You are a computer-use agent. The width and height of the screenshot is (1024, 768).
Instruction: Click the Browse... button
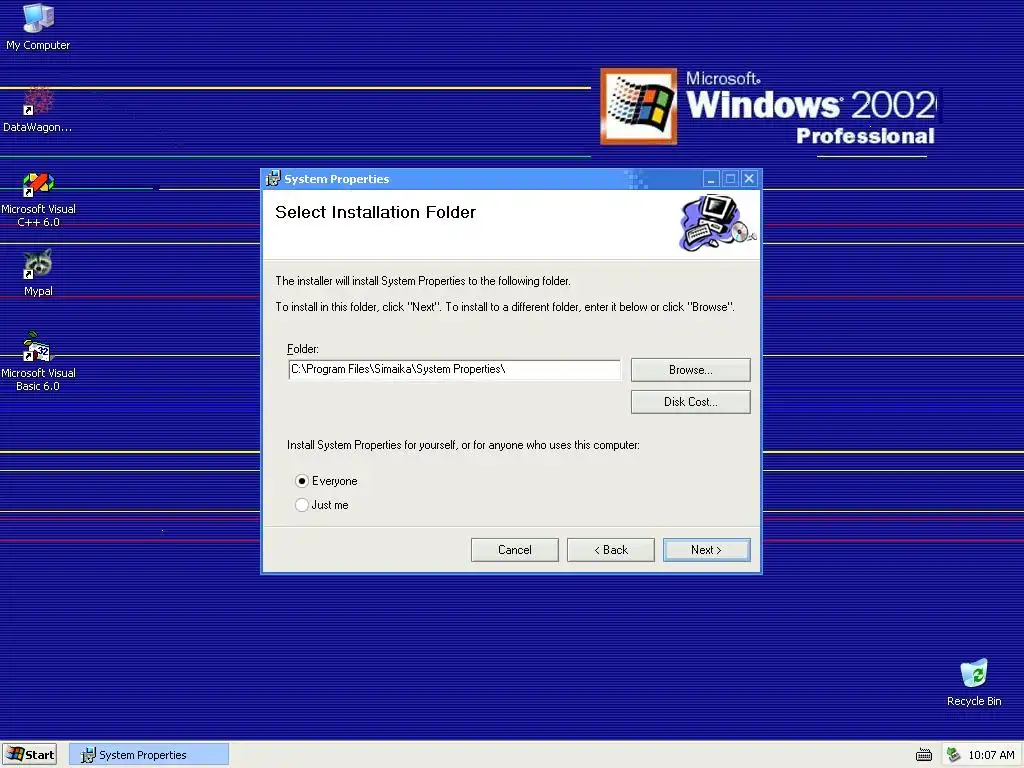[690, 370]
